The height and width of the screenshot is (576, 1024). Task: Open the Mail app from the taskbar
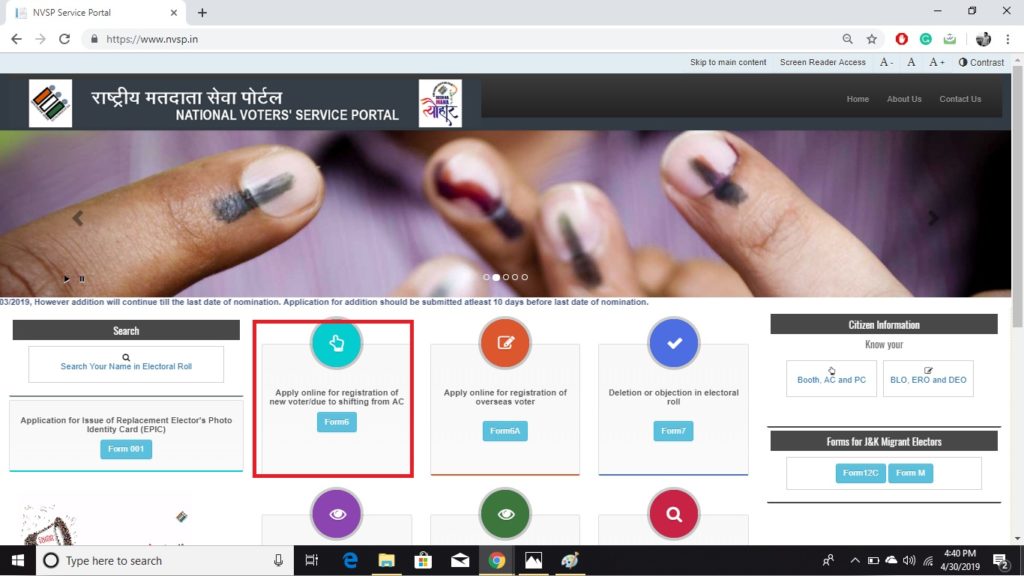tap(460, 560)
